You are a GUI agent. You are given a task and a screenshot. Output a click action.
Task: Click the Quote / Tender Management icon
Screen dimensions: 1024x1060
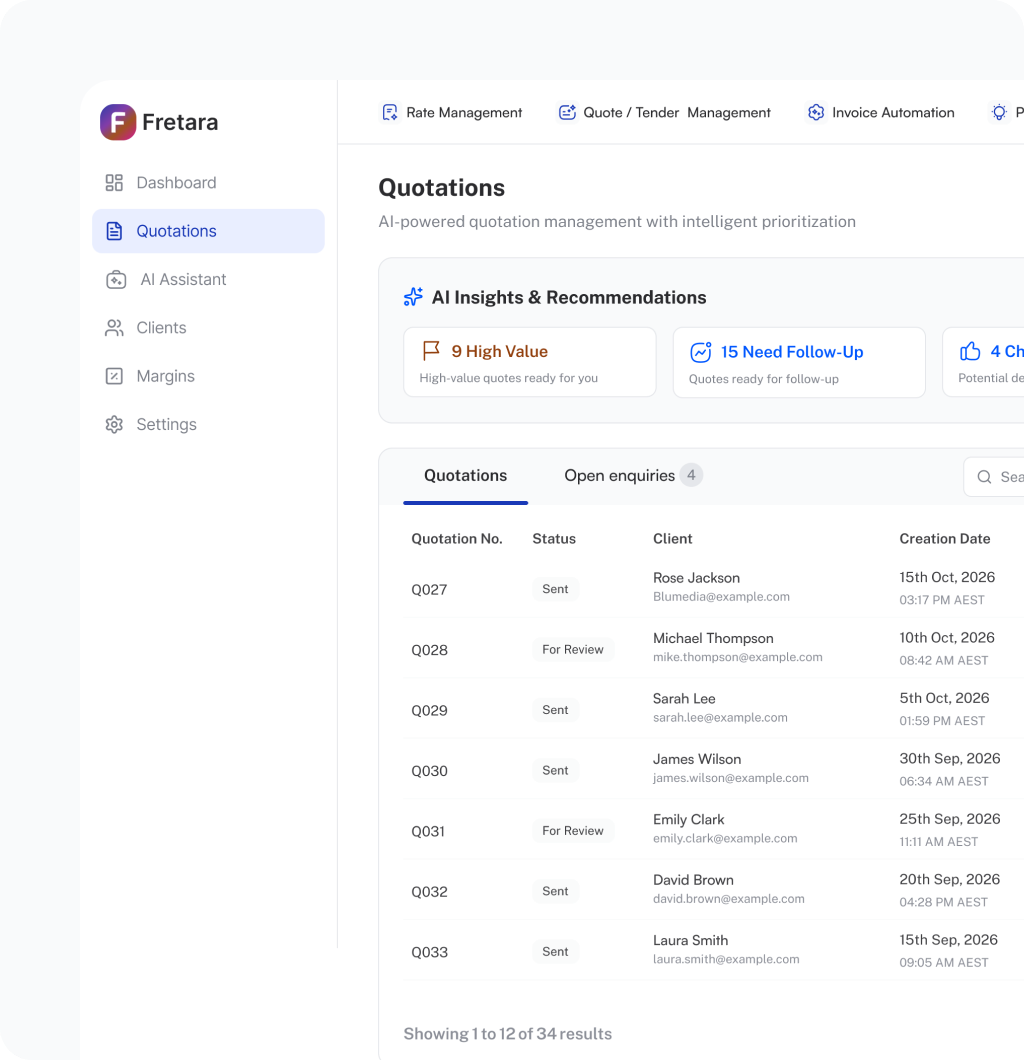pyautogui.click(x=567, y=112)
